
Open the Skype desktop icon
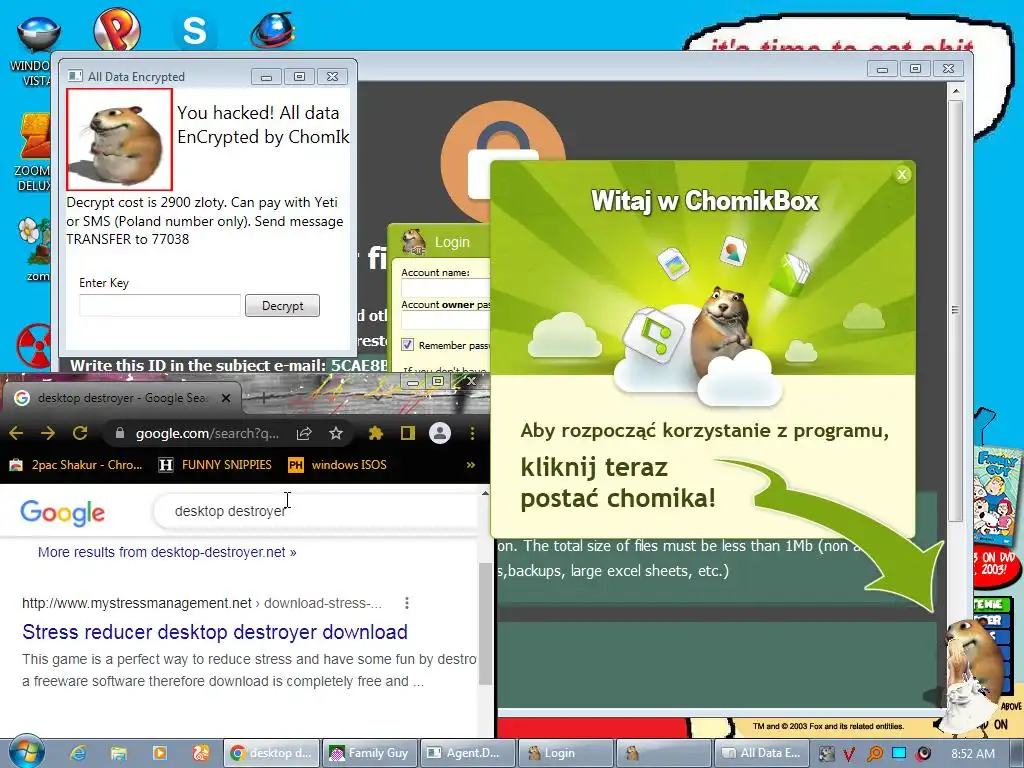194,31
